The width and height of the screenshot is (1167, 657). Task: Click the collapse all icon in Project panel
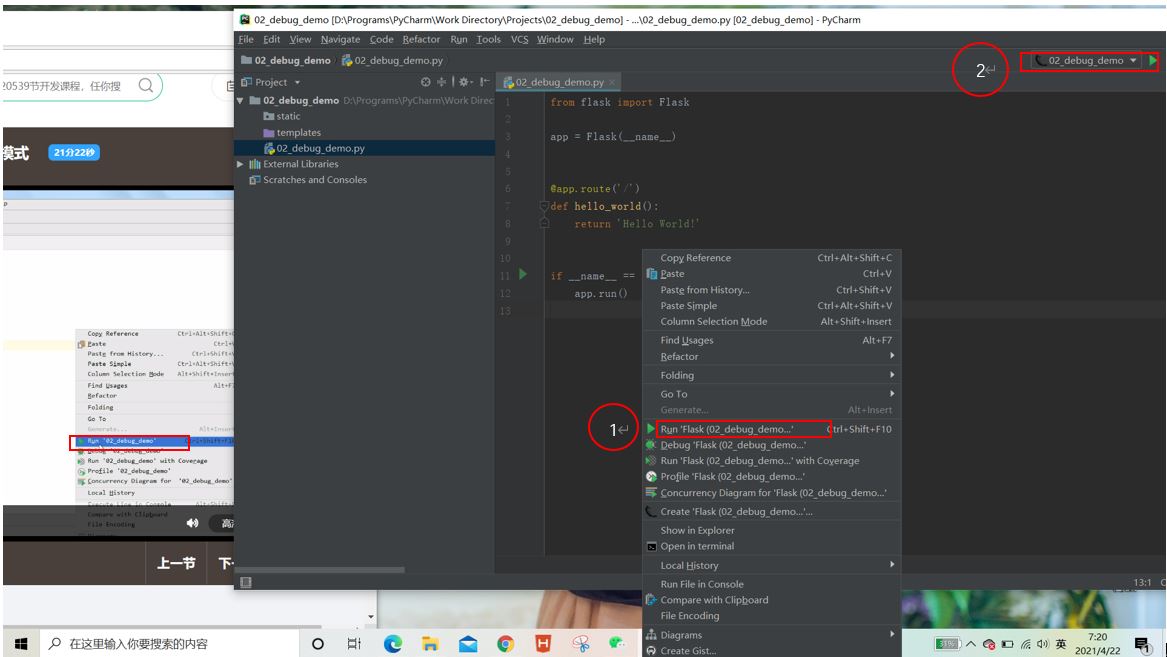pos(441,82)
